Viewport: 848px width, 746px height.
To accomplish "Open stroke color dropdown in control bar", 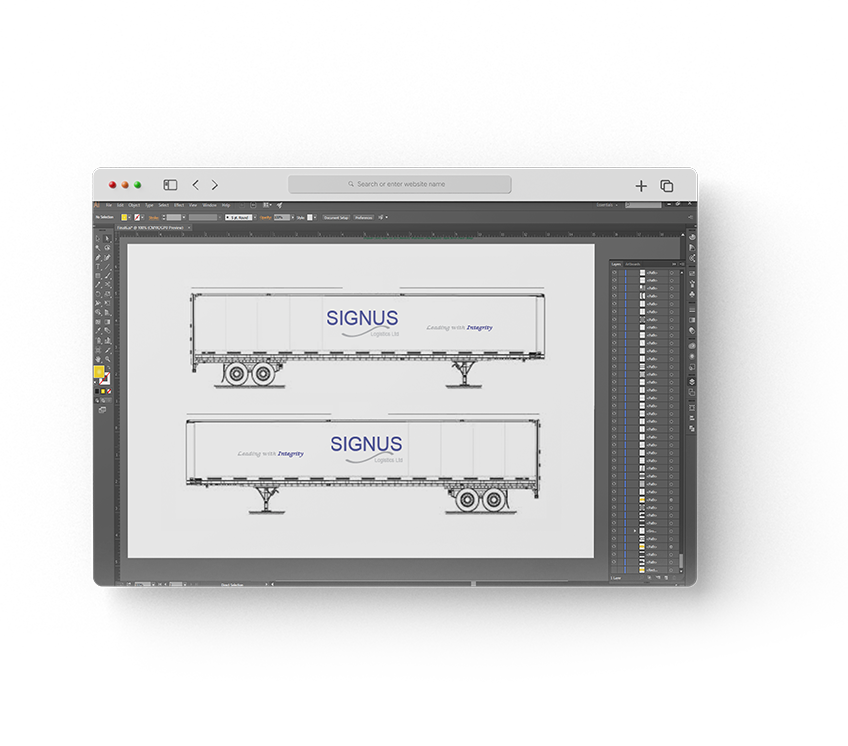I will tap(143, 217).
